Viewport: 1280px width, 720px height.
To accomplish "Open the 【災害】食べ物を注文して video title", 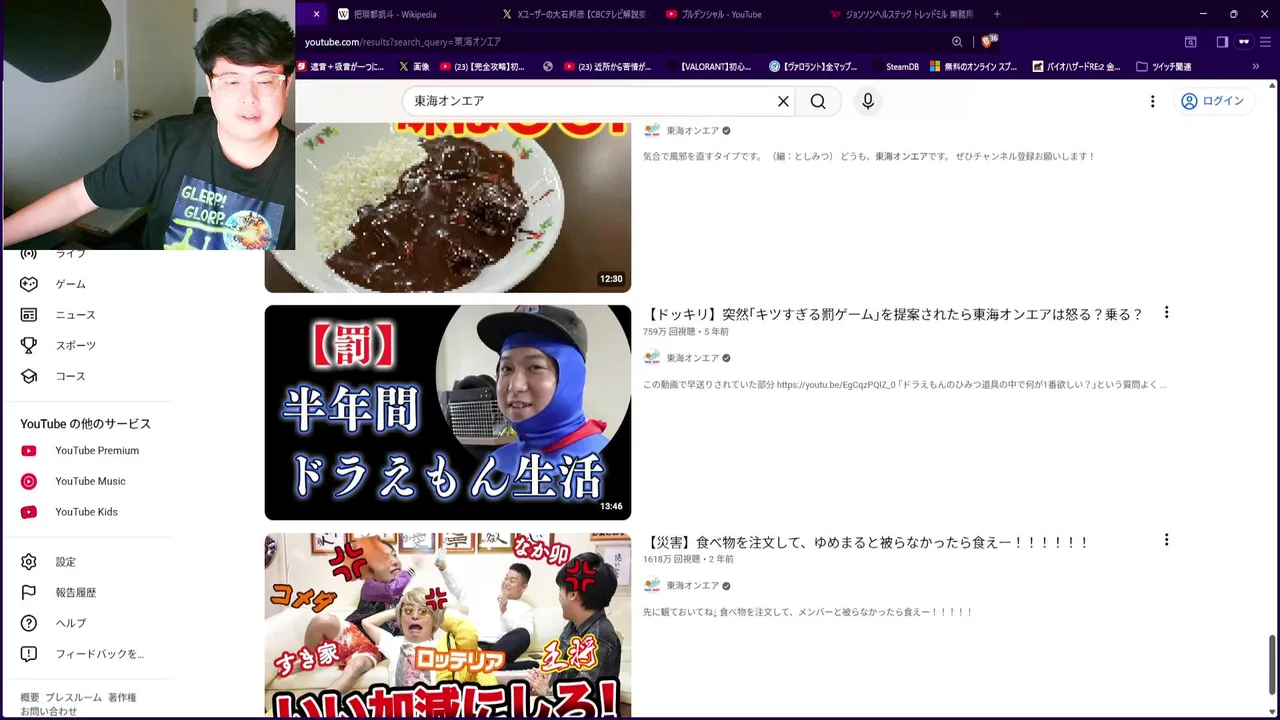I will coord(866,542).
